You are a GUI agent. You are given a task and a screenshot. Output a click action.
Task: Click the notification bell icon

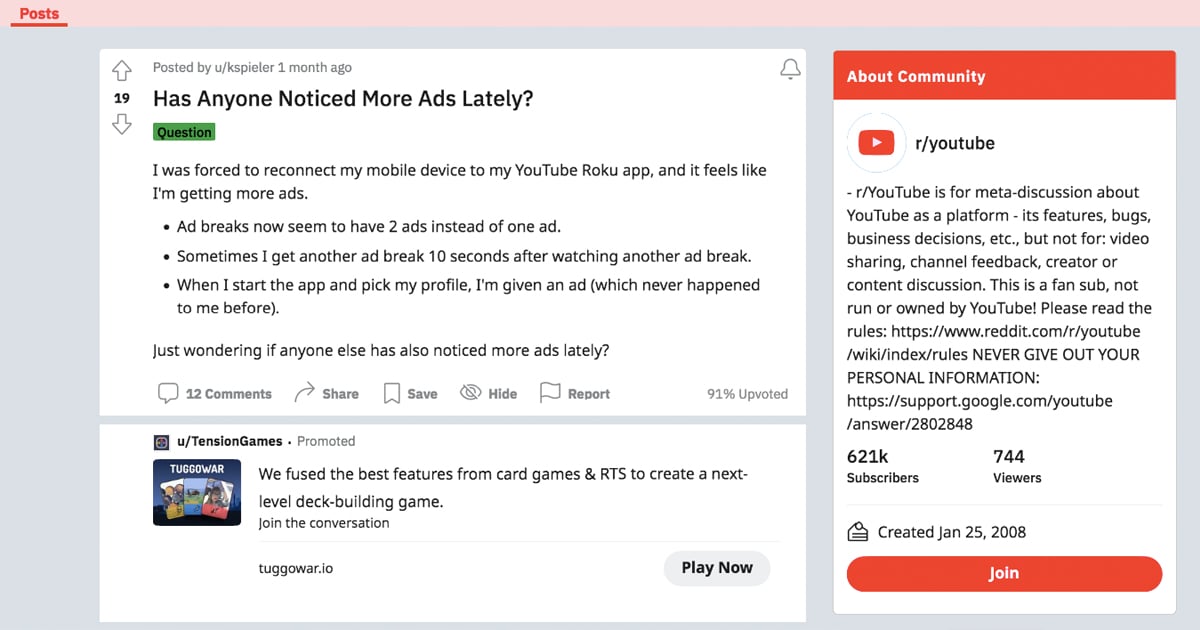[790, 69]
